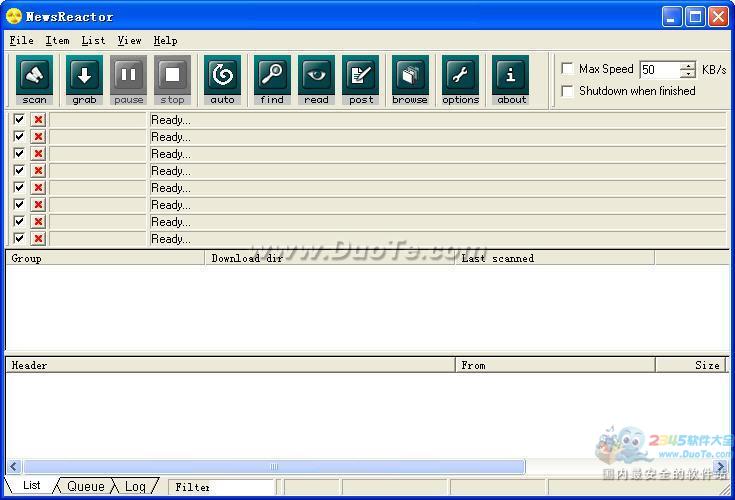Open the browse files icon

pos(410,80)
